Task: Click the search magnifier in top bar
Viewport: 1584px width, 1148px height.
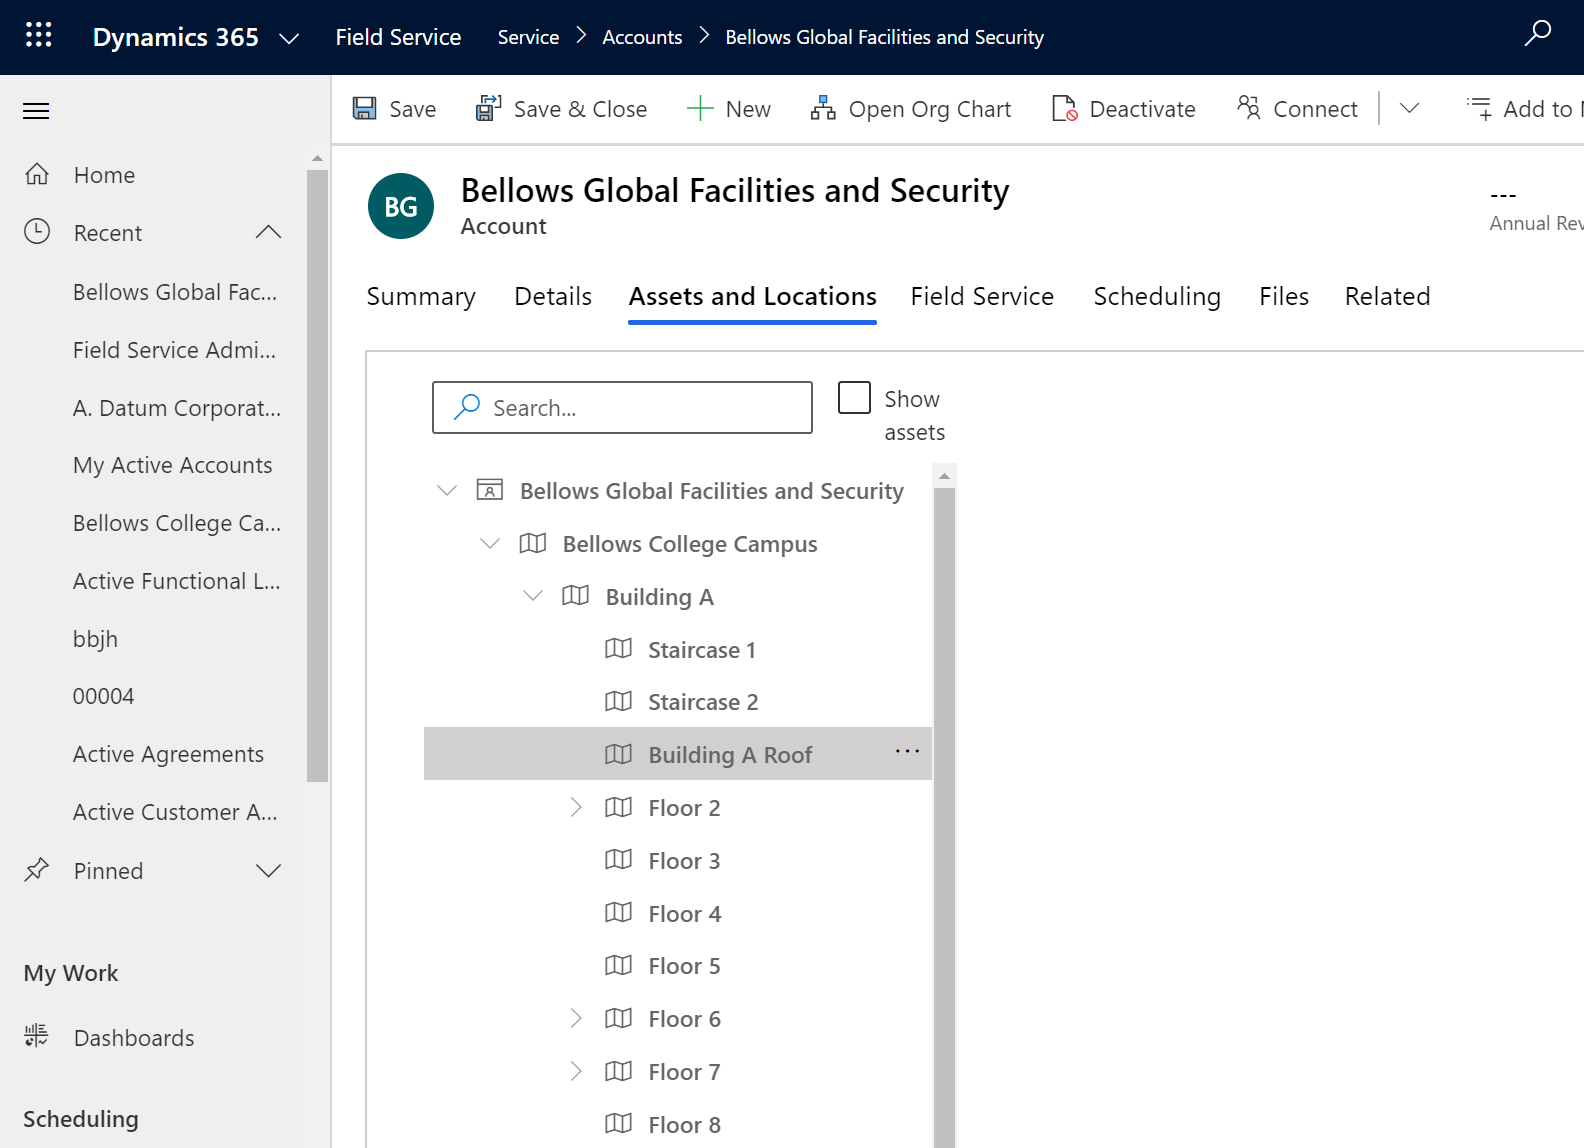Action: (1538, 34)
